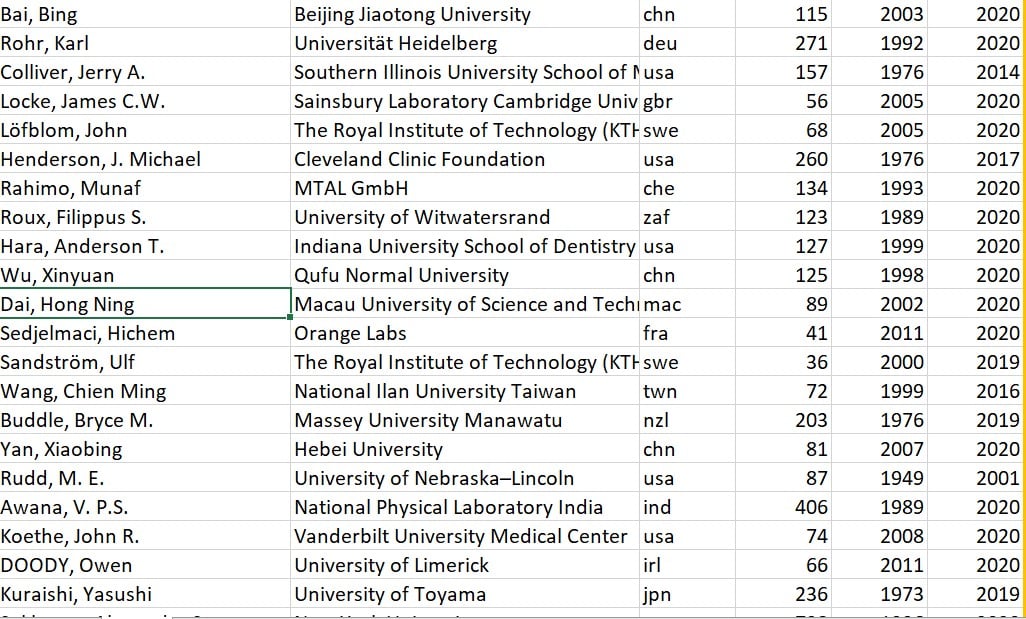Click the name Sandström, Ulf

pyautogui.click(x=145, y=361)
